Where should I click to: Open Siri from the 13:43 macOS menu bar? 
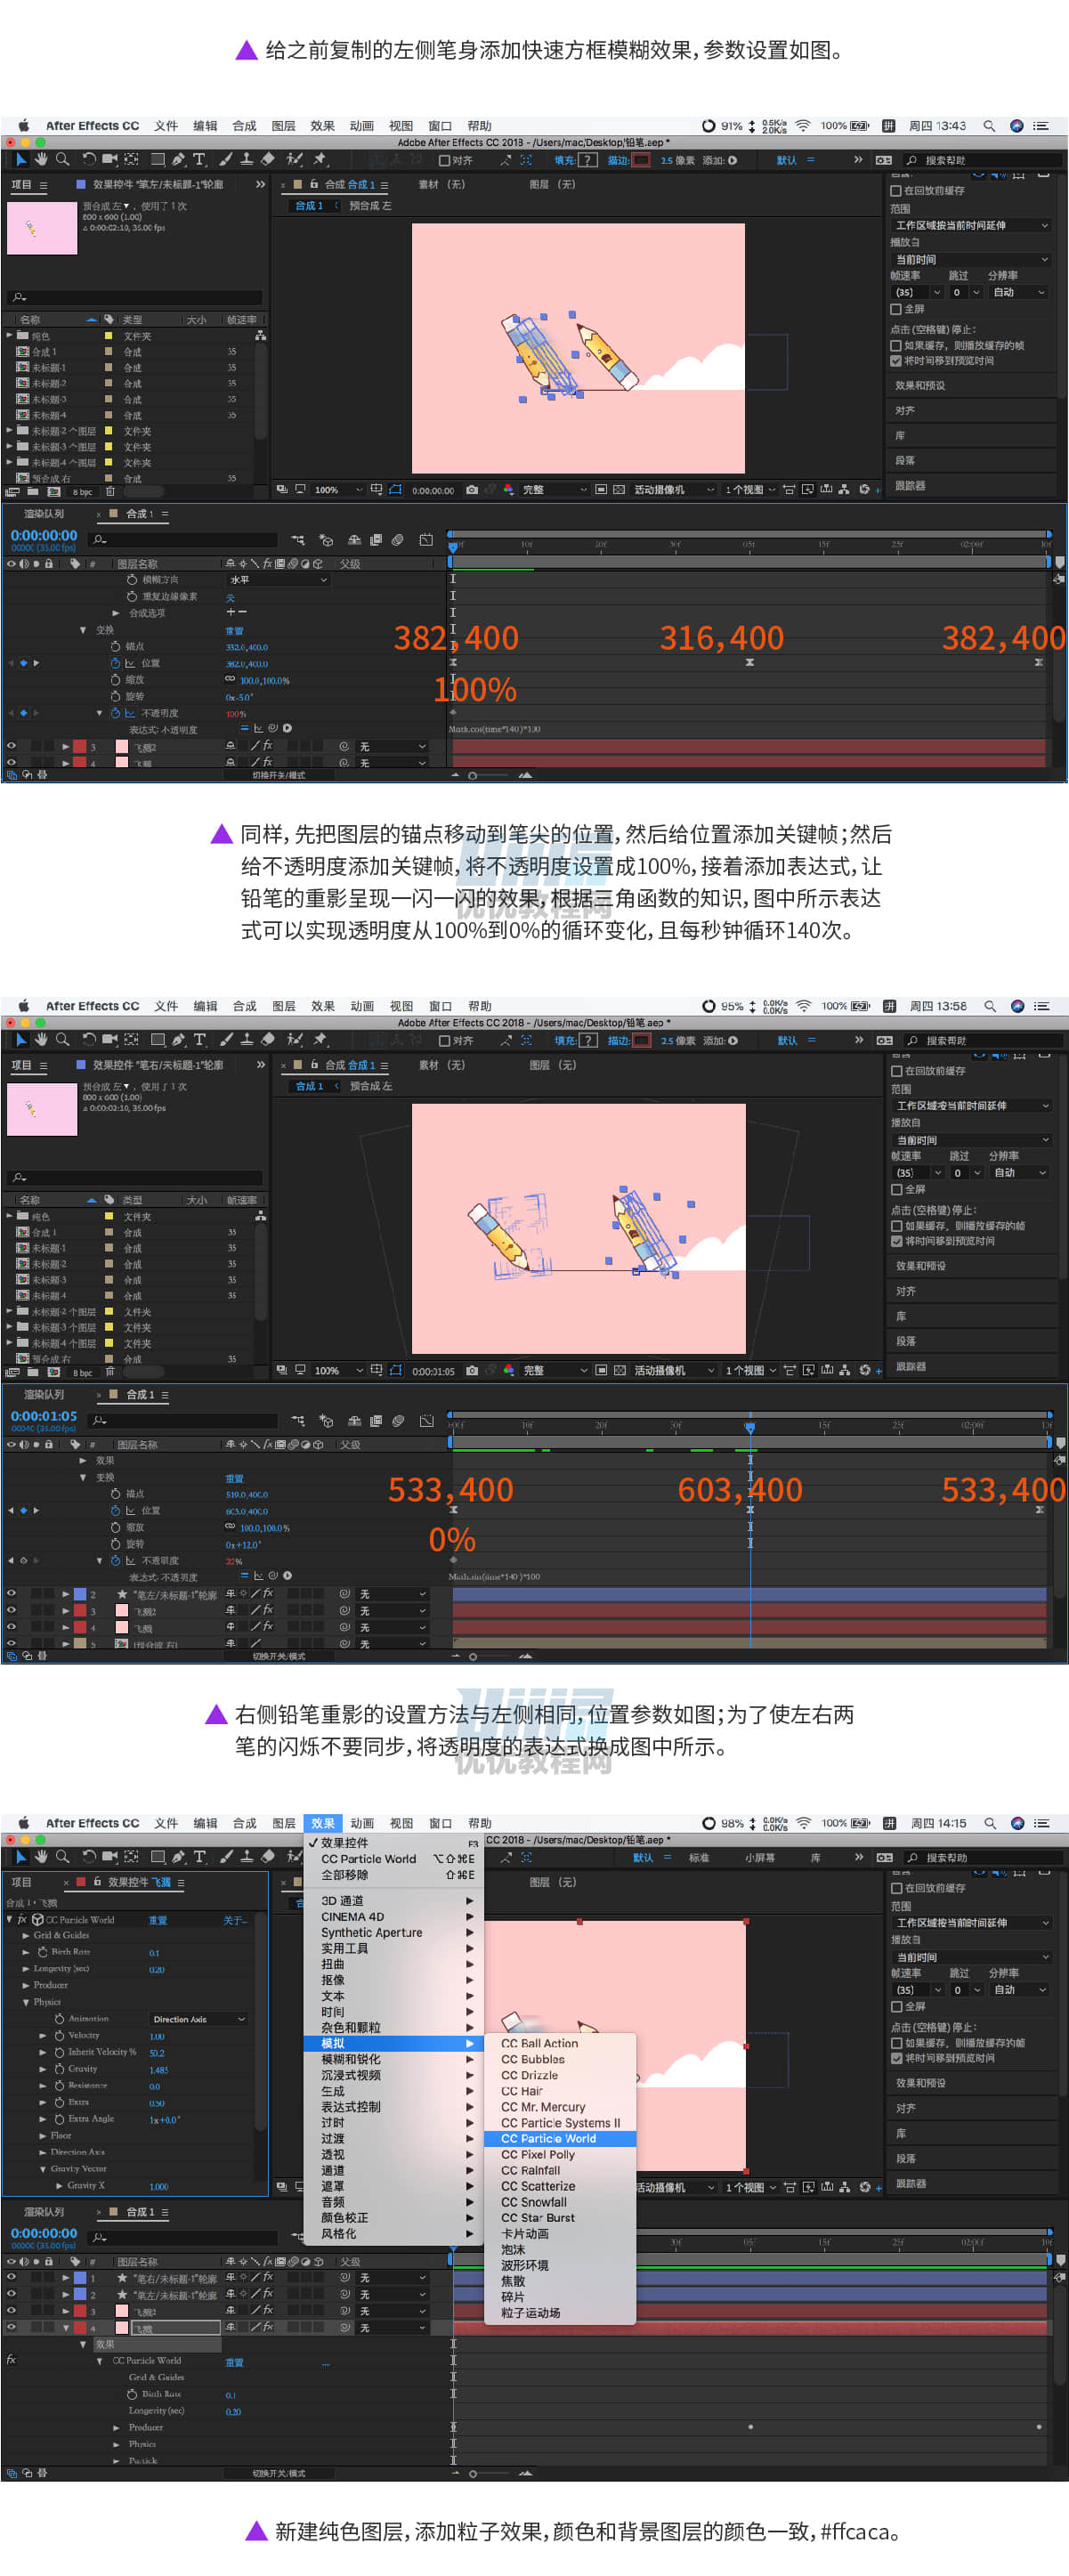(1016, 126)
